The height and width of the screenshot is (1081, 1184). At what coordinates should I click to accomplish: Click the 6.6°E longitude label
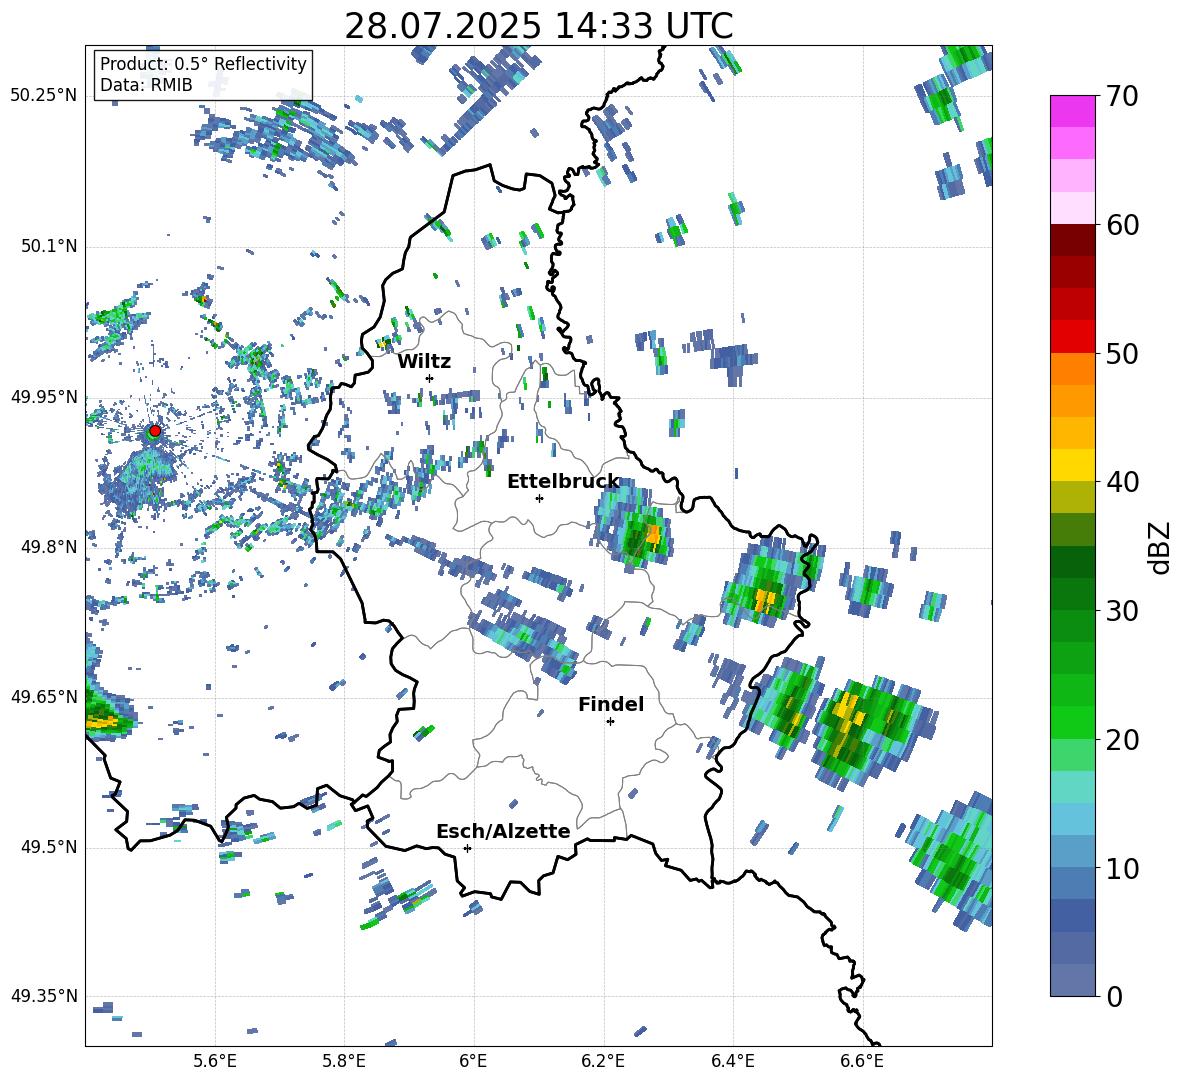[x=862, y=1061]
